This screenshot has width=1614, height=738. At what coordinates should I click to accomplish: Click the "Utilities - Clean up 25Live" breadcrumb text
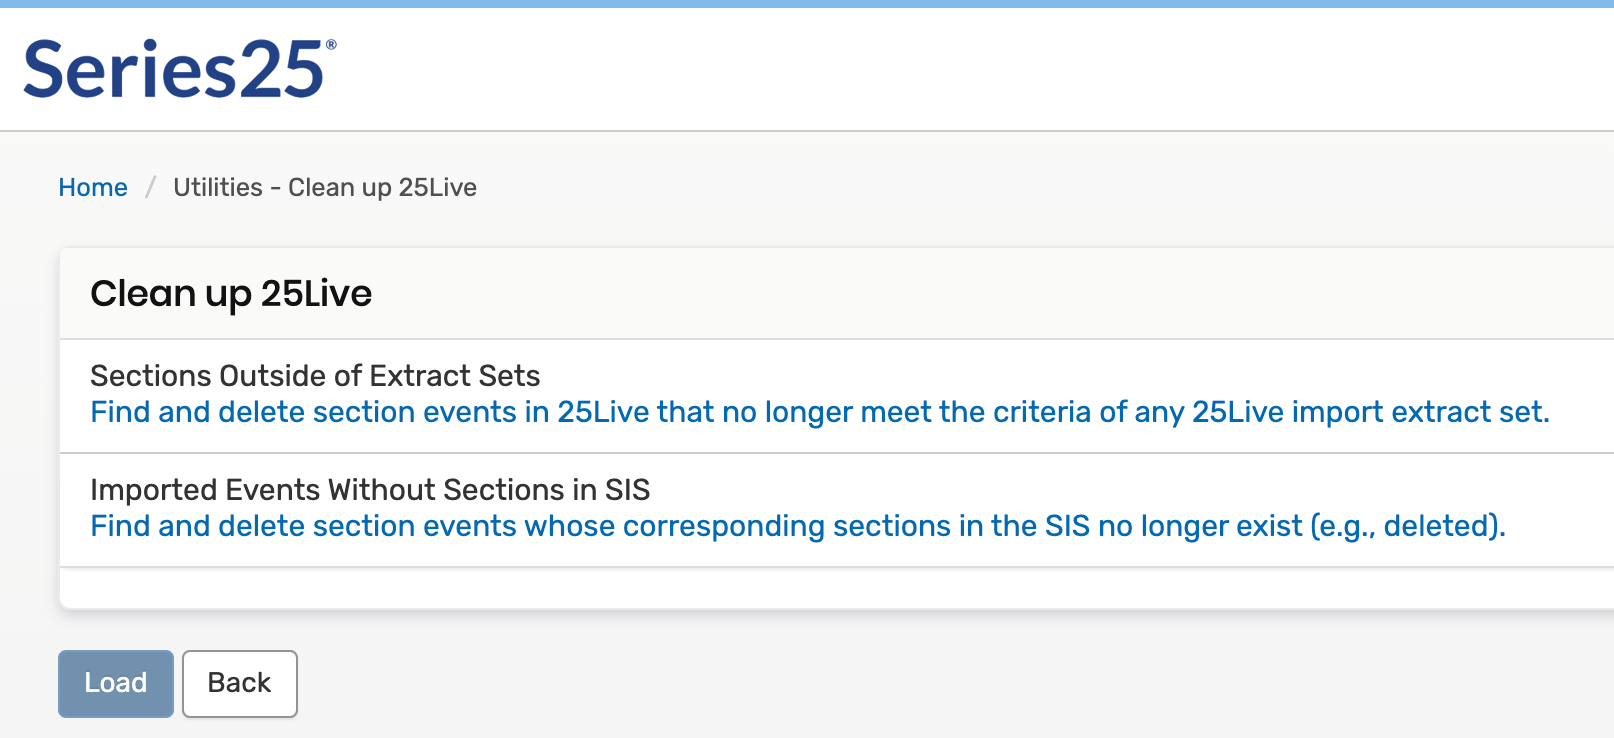(324, 188)
